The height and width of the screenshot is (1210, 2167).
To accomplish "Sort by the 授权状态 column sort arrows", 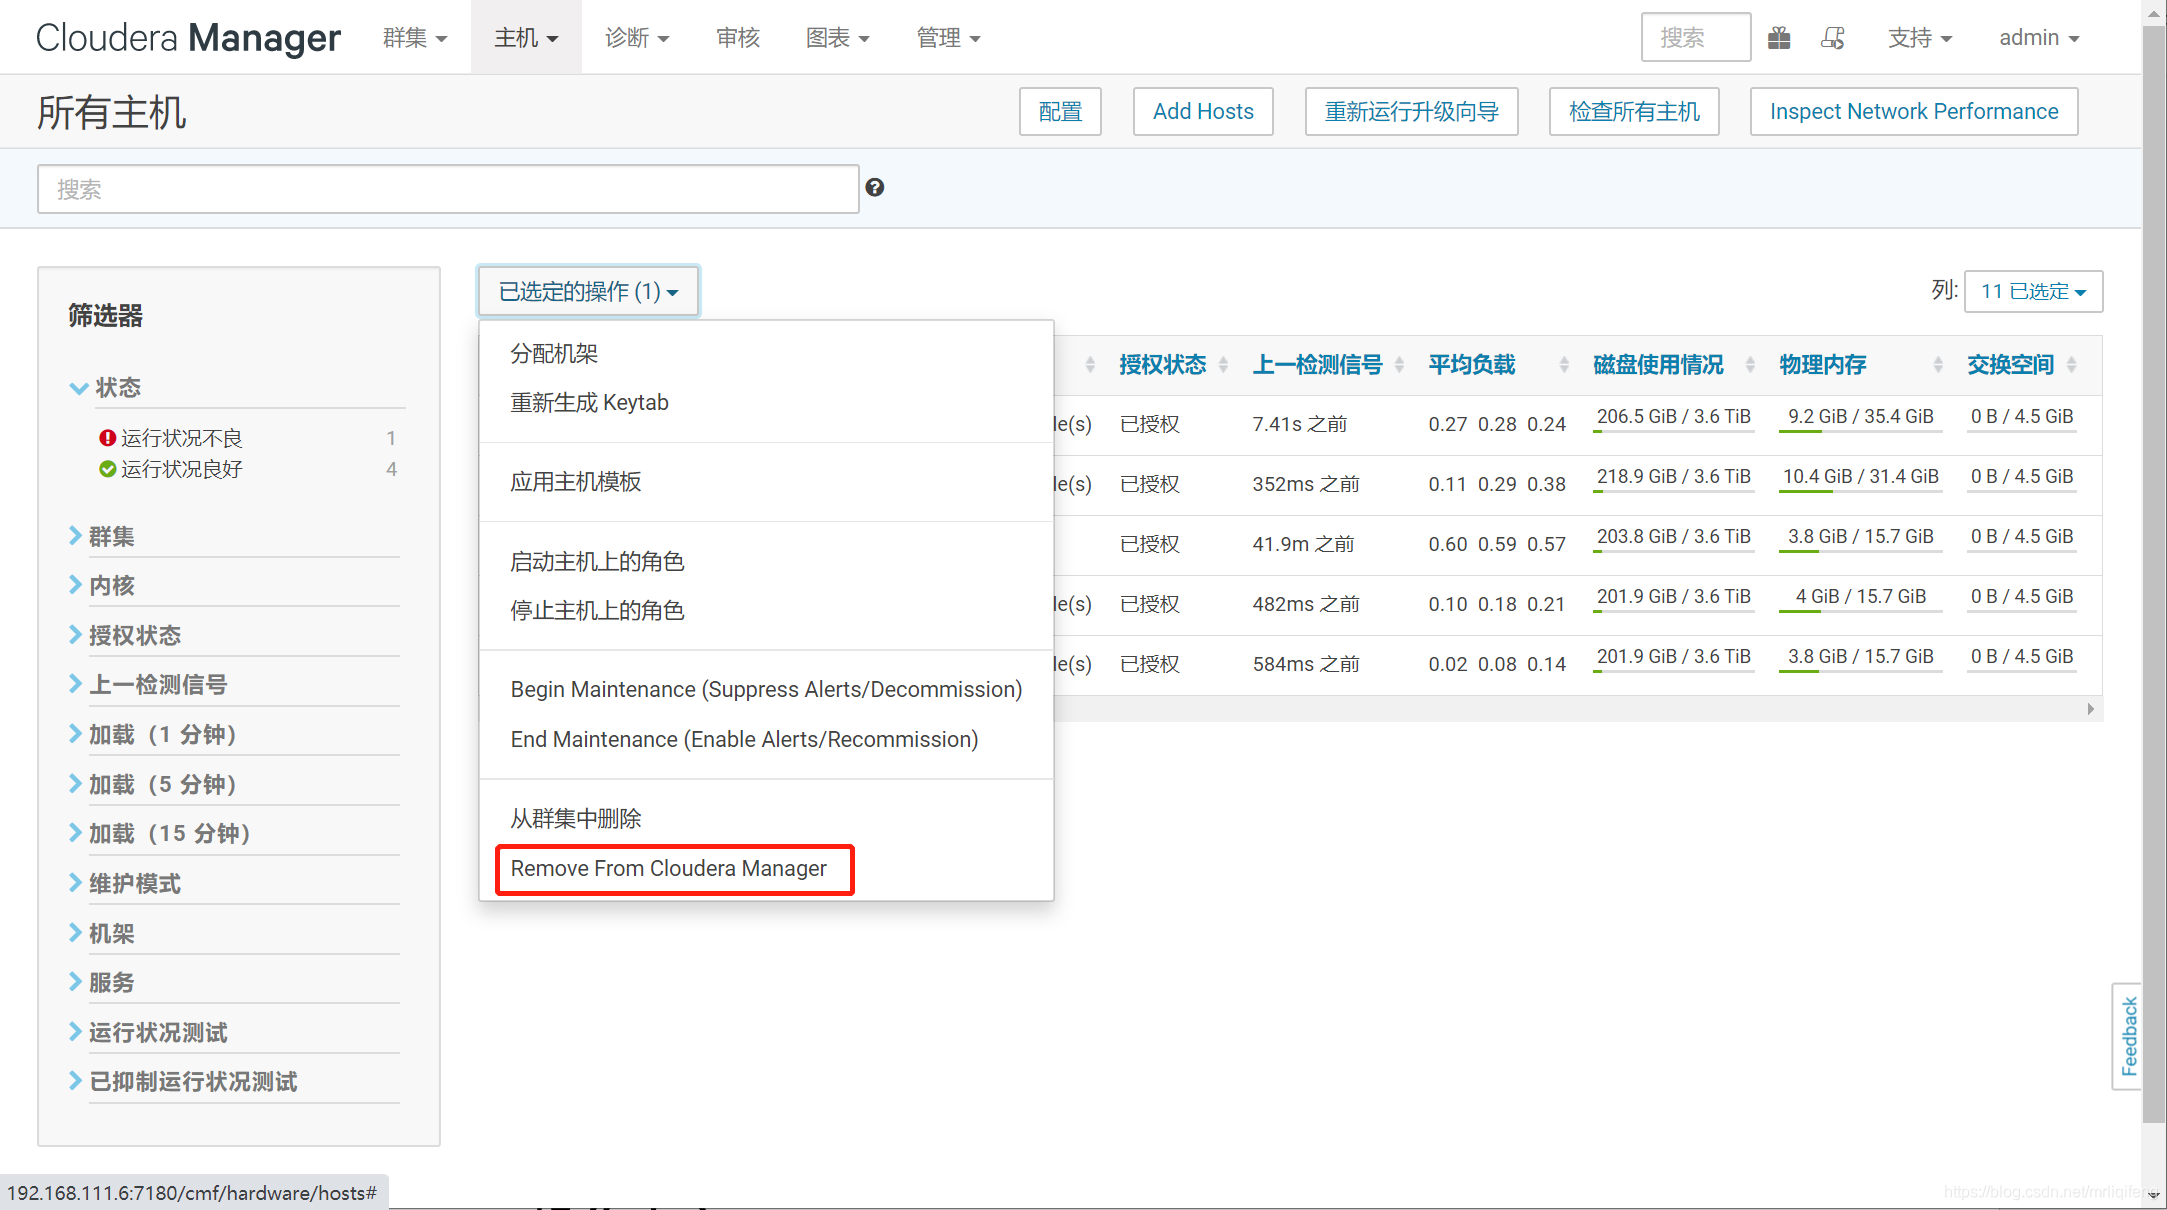I will (x=1223, y=365).
